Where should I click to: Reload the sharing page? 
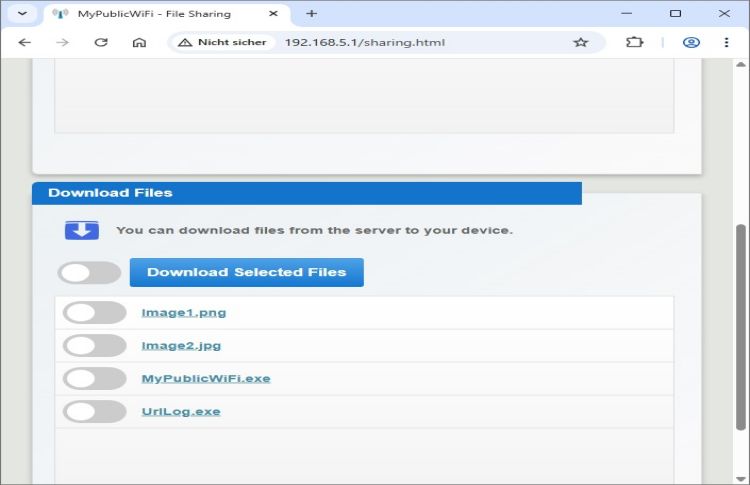101,43
